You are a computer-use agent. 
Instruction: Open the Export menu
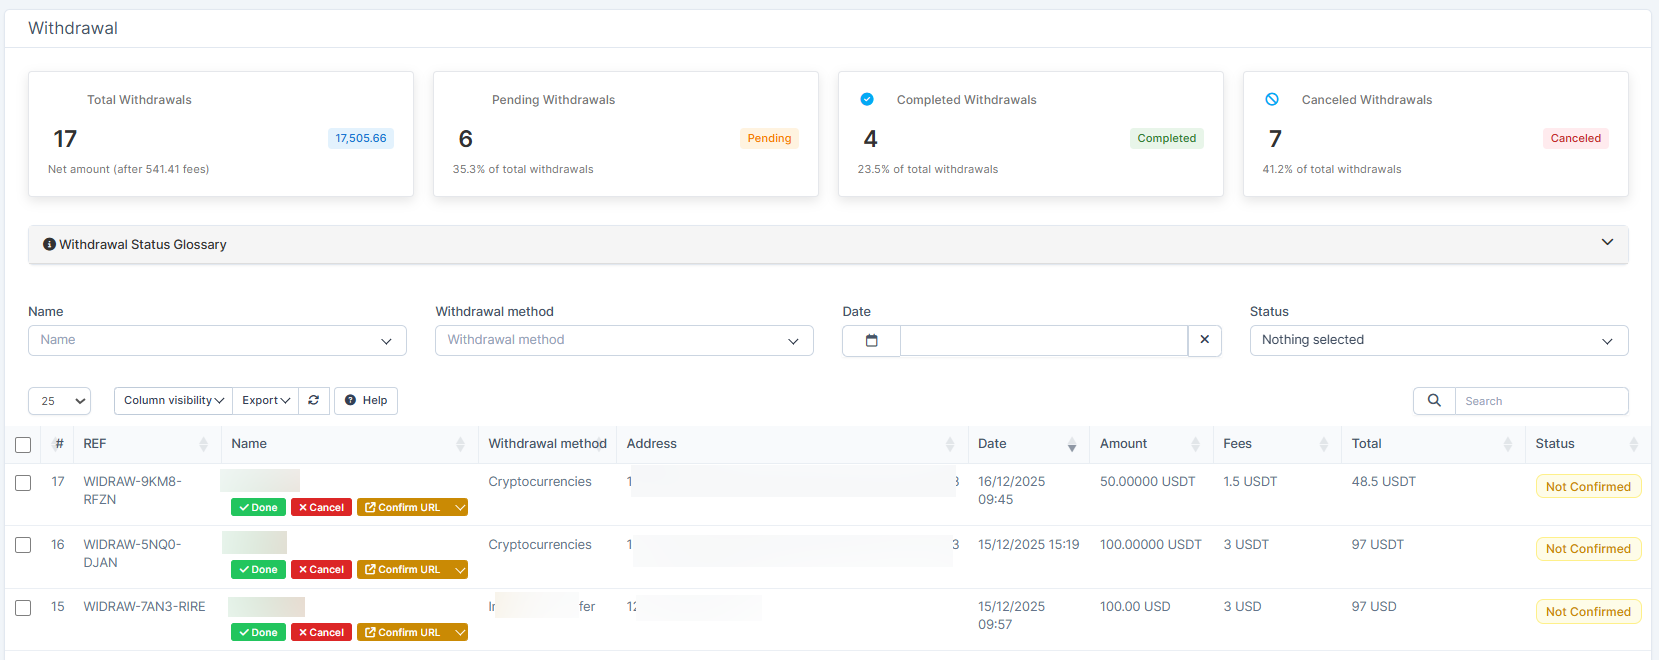(266, 400)
